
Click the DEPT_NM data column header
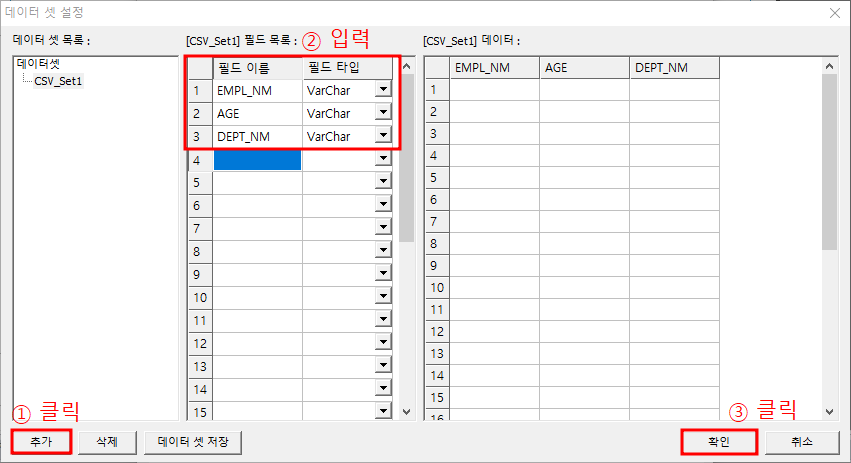pyautogui.click(x=675, y=68)
